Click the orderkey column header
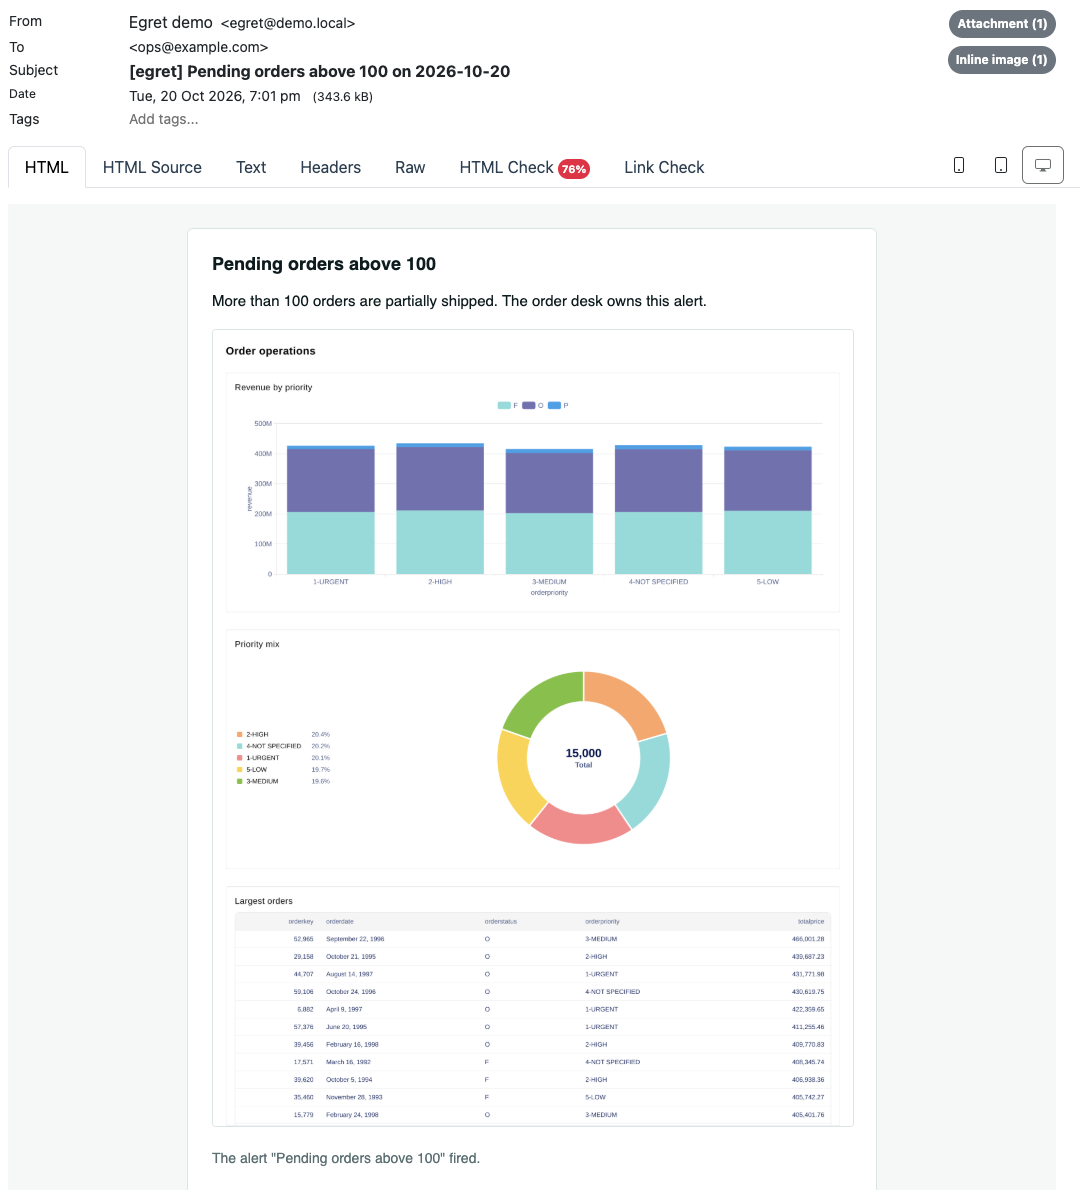Screen dimensions: 1080x1190 point(301,921)
